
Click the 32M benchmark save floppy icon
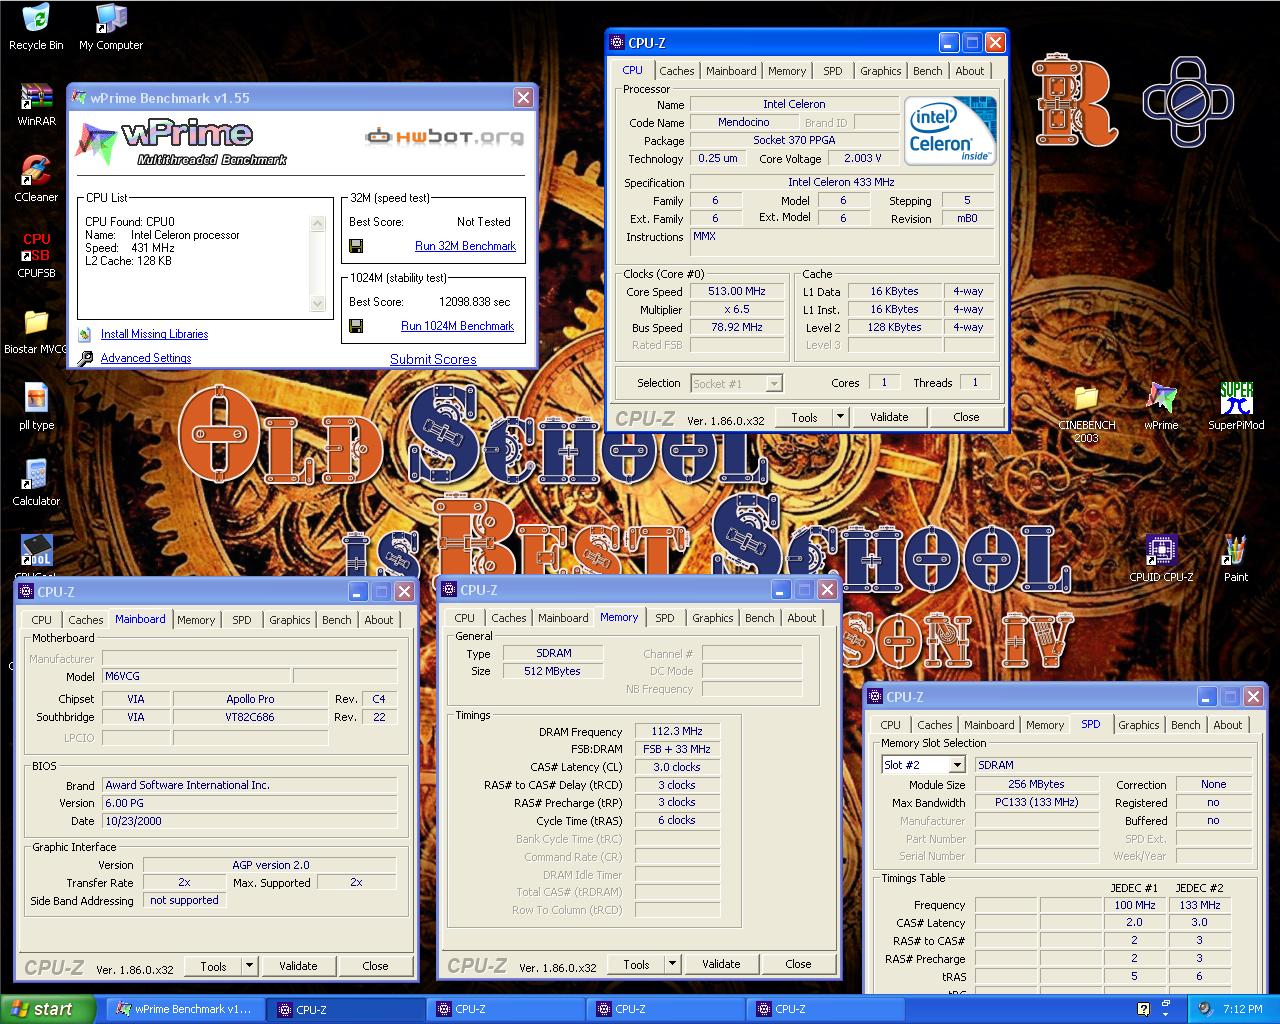click(x=356, y=246)
